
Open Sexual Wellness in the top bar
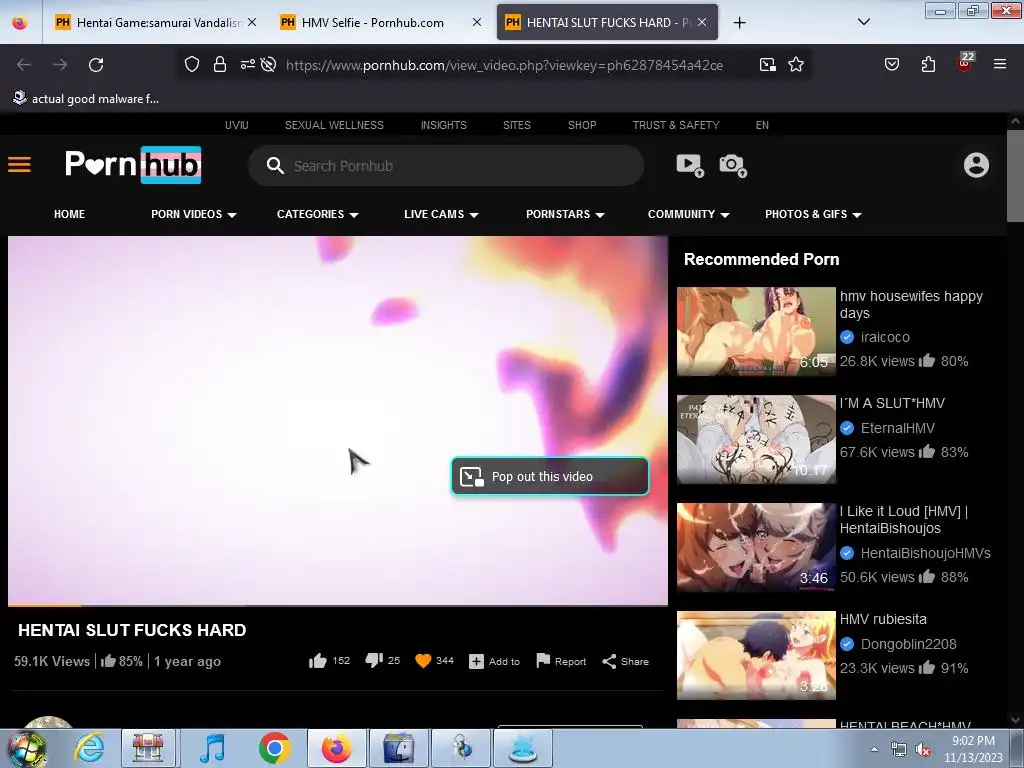pyautogui.click(x=334, y=125)
